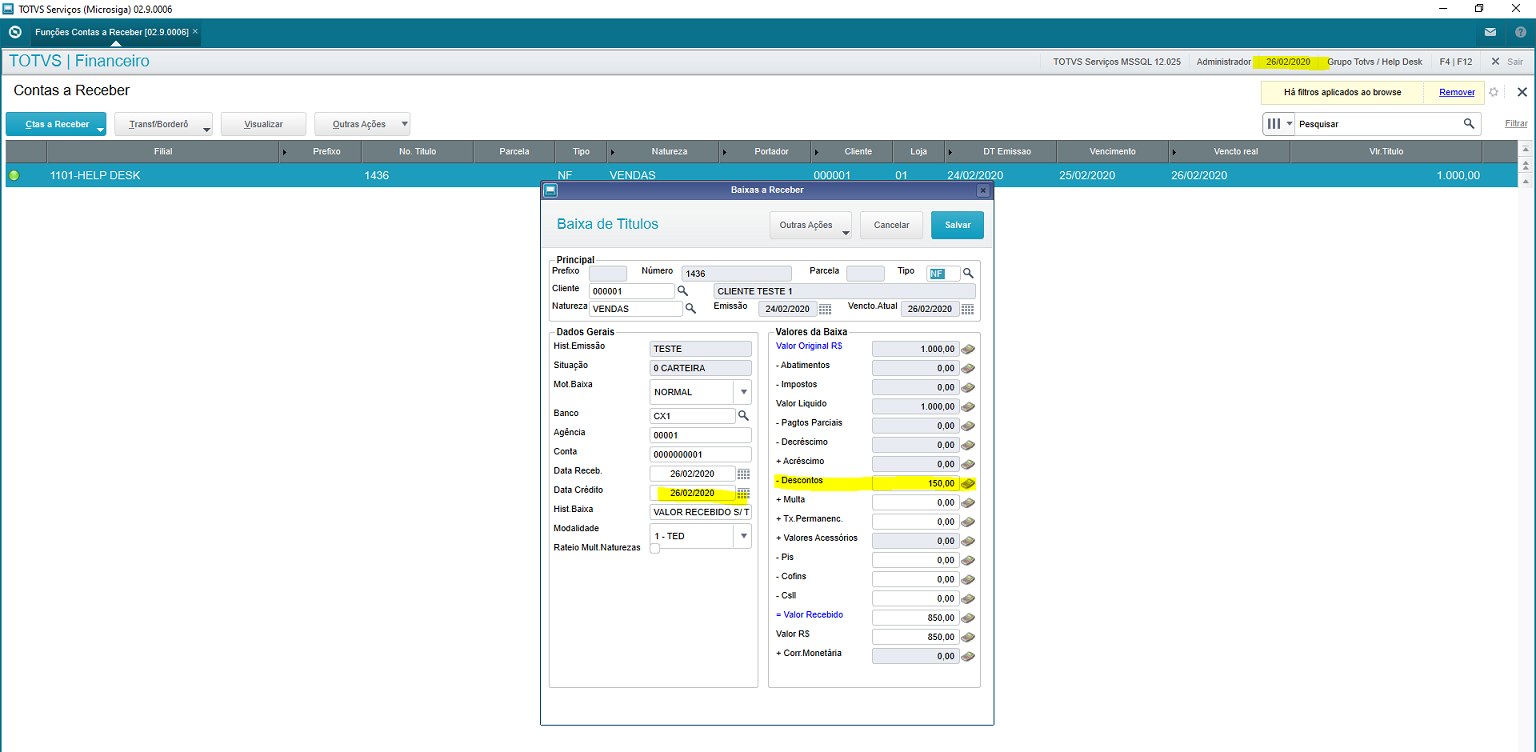Screen dimensions: 1536x752
Task: Expand the Mot.Baixa dropdown
Action: [742, 392]
